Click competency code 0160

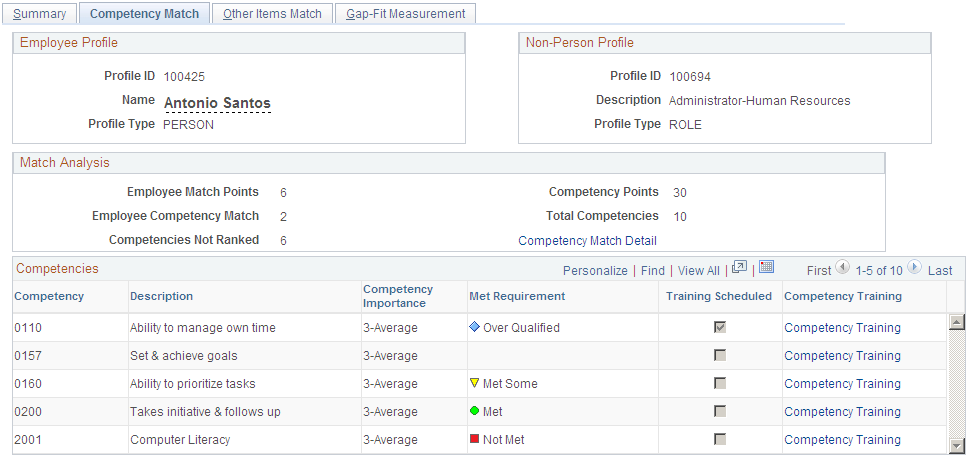[28, 383]
